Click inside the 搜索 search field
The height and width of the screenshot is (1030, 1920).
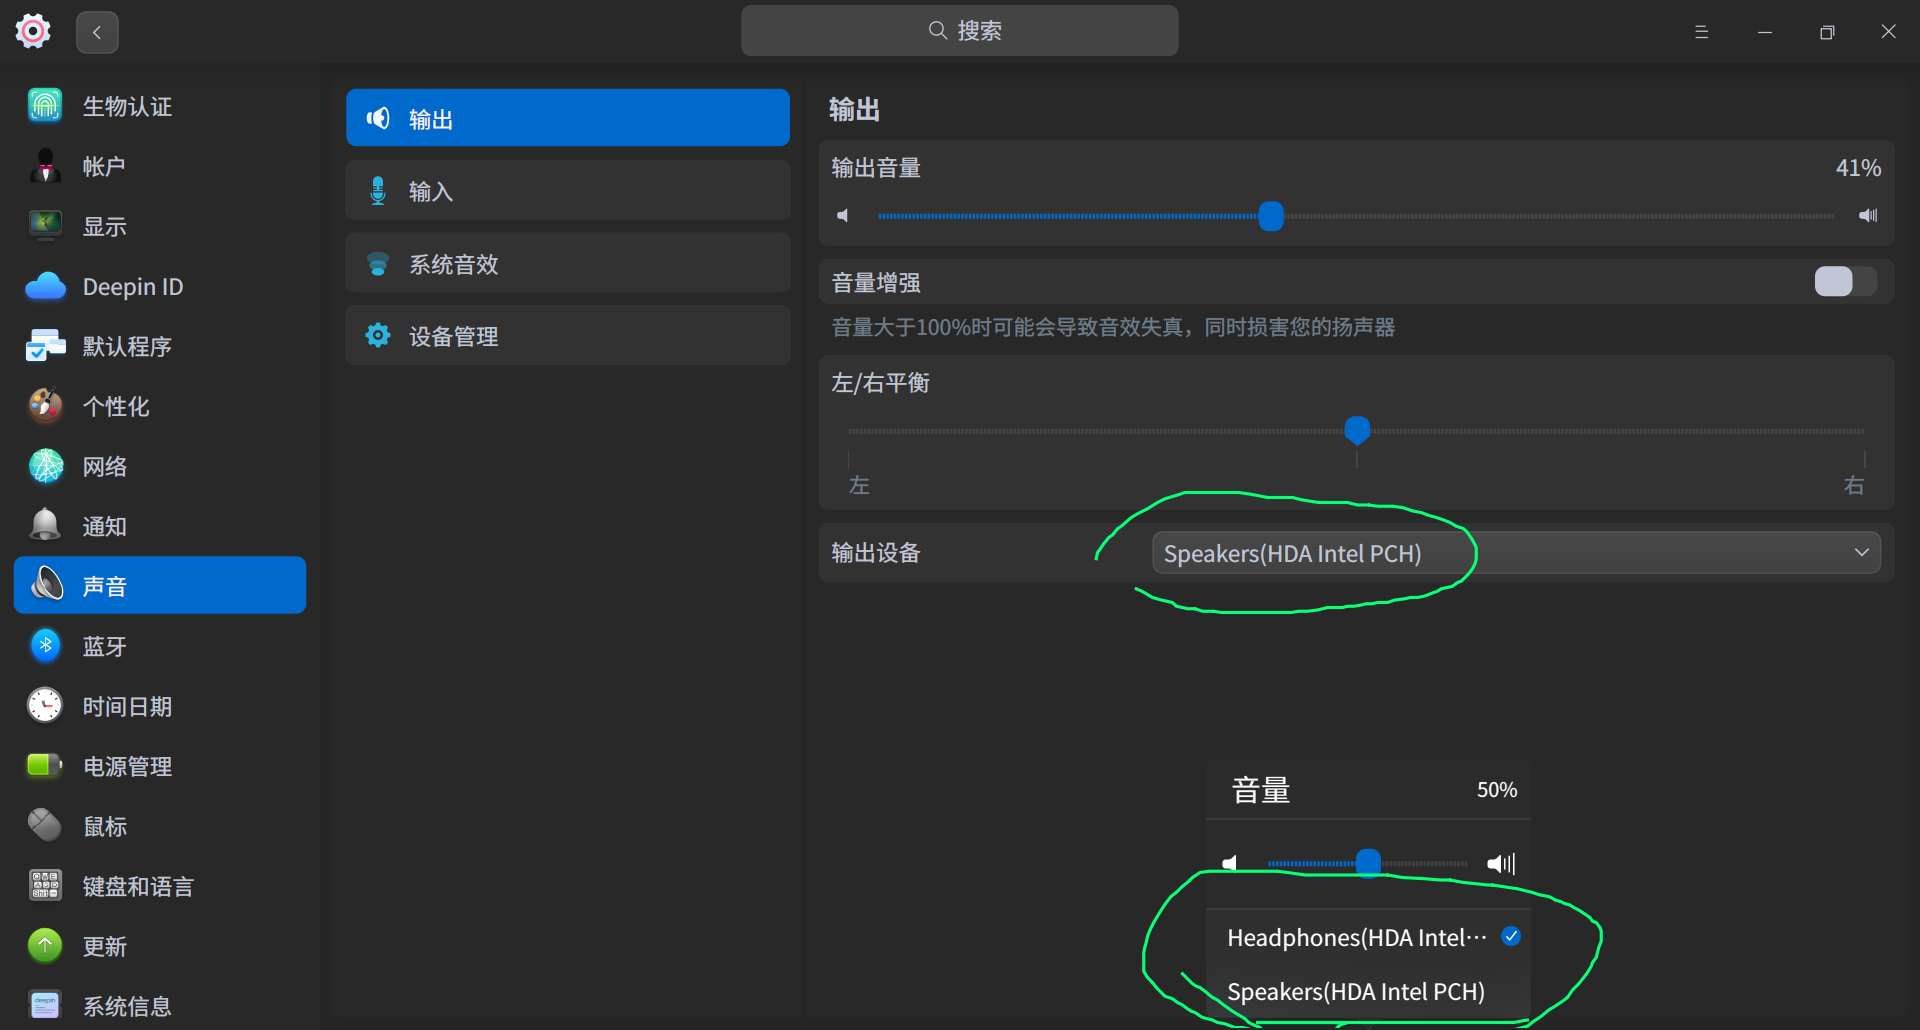(x=959, y=30)
